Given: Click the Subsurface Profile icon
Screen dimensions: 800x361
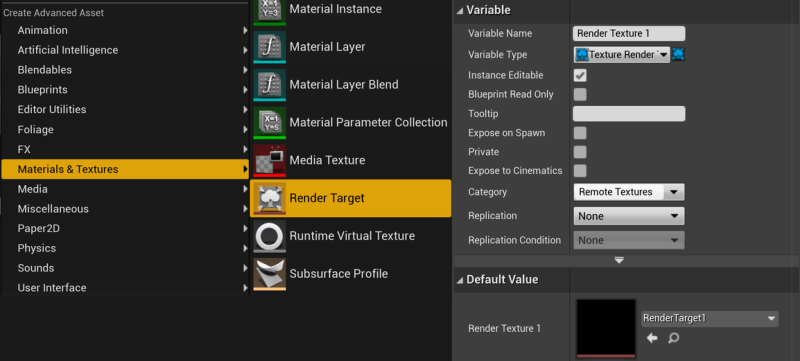Looking at the screenshot, I should click(x=269, y=273).
